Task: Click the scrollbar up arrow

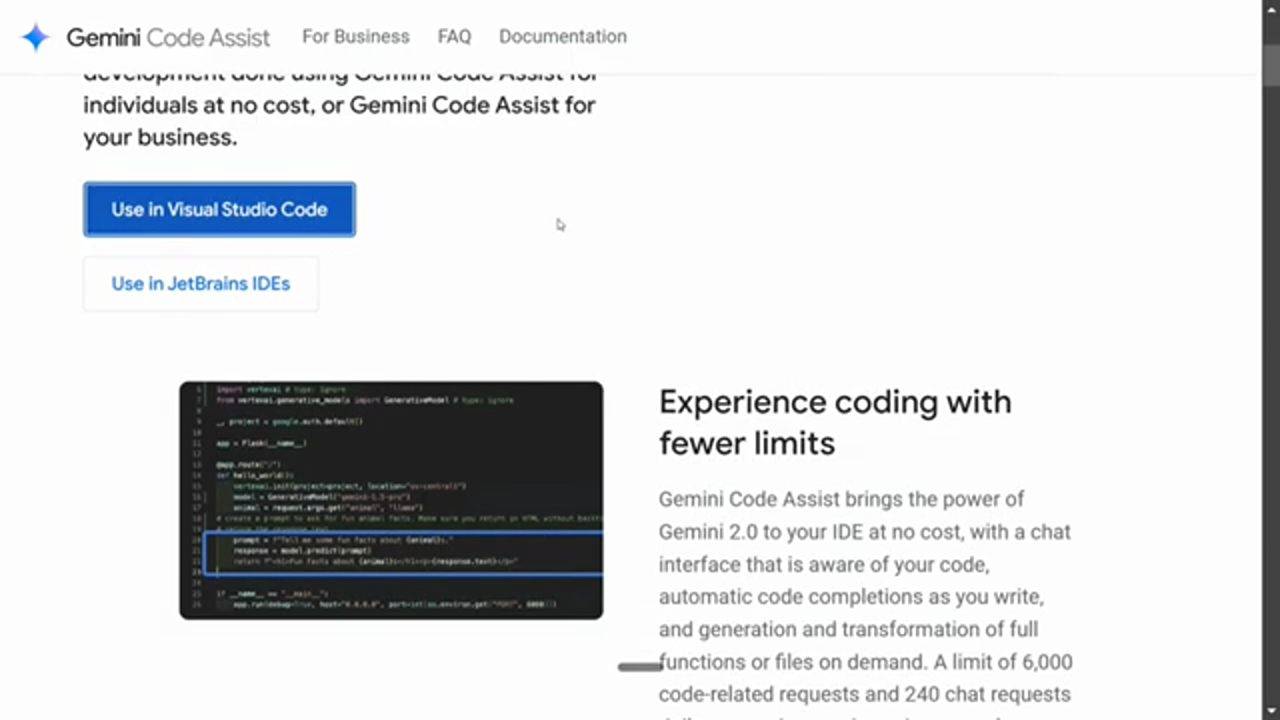Action: click(x=1271, y=10)
